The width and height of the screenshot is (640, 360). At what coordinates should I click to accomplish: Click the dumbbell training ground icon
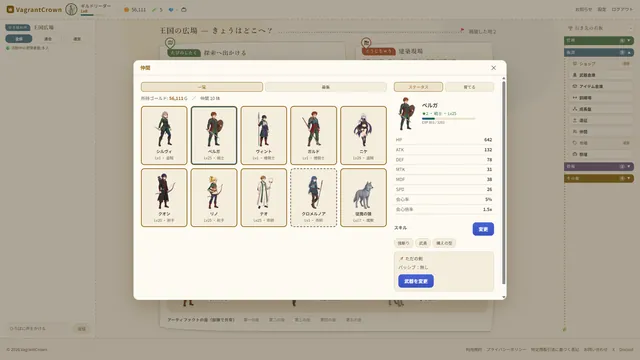pos(575,98)
